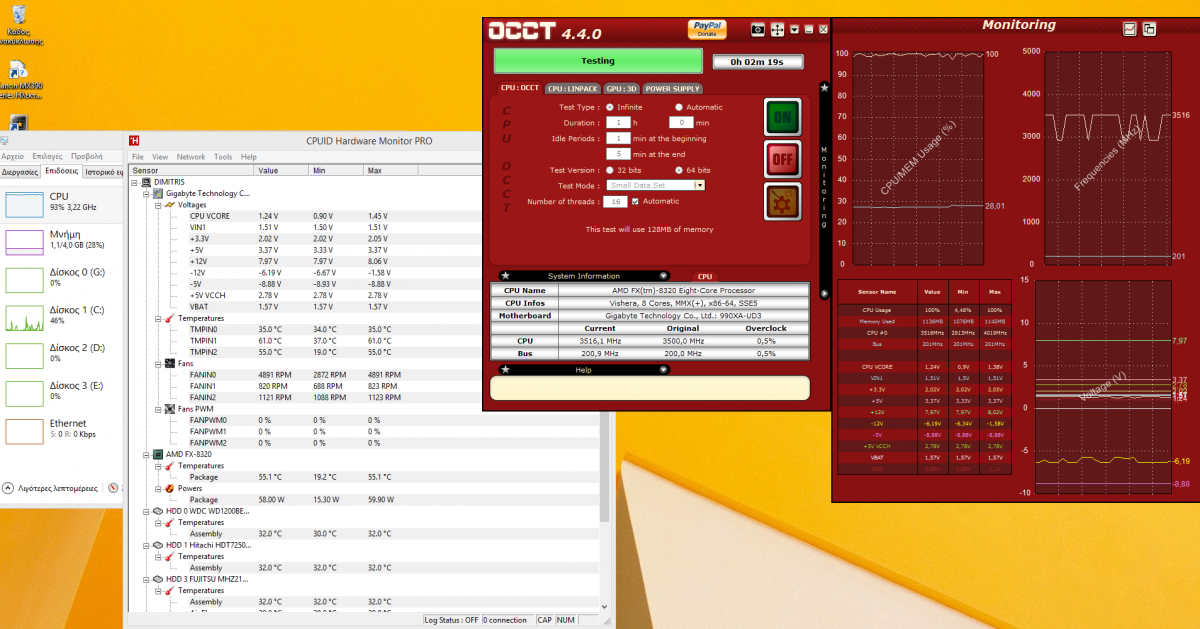
Task: Collapse the DIMITRIS tree node
Action: coord(135,182)
